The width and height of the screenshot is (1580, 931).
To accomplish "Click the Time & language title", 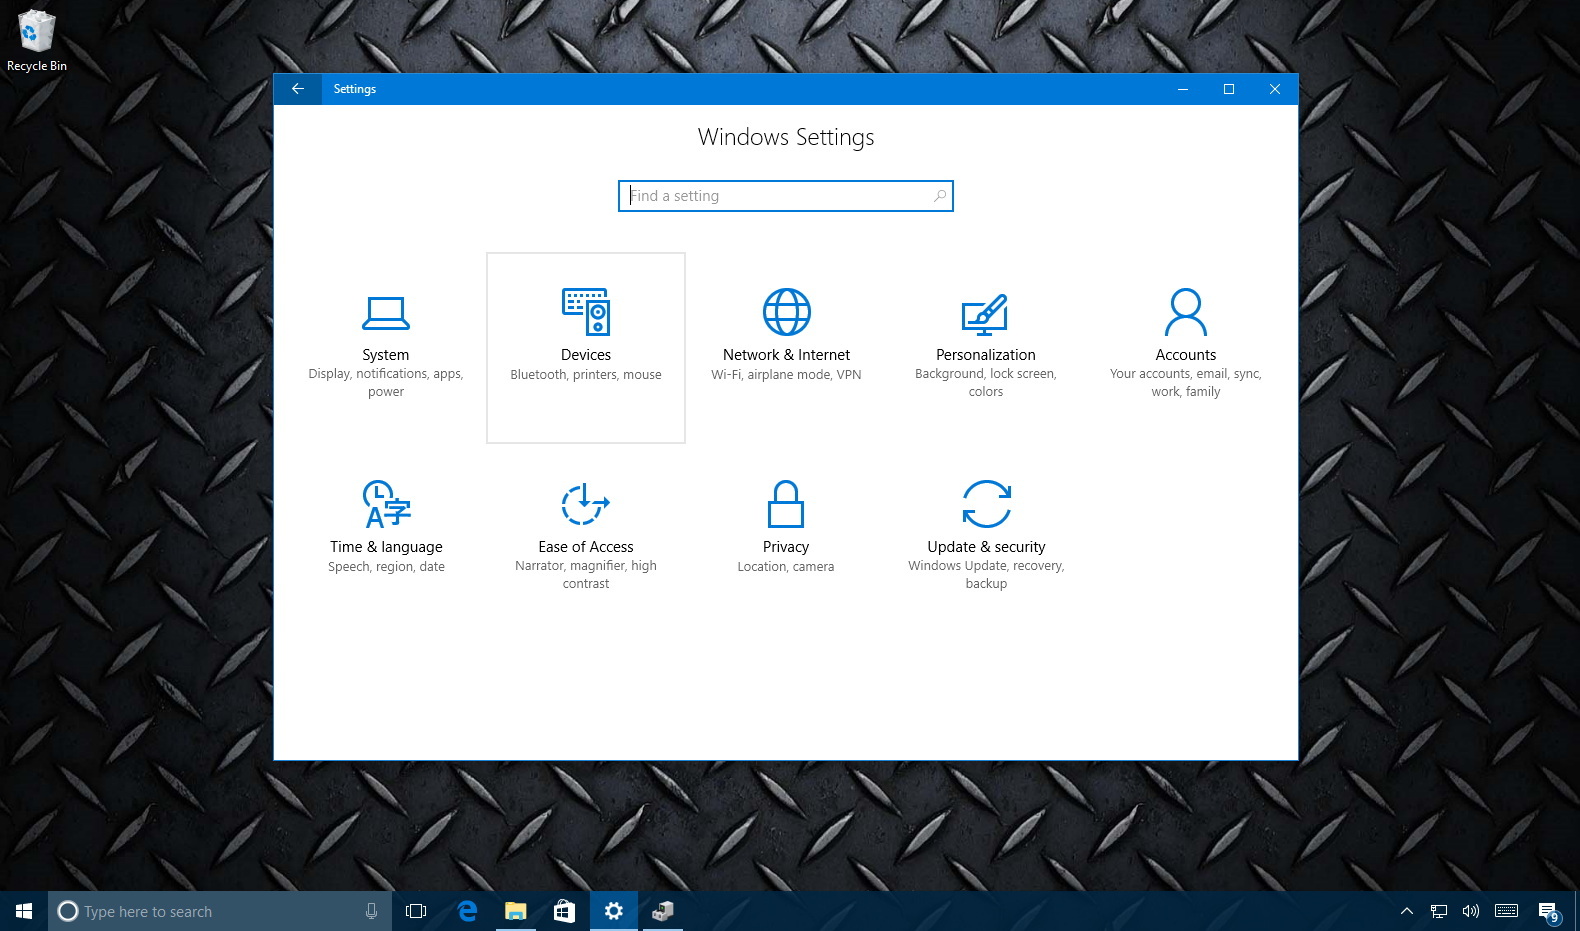I will point(386,547).
